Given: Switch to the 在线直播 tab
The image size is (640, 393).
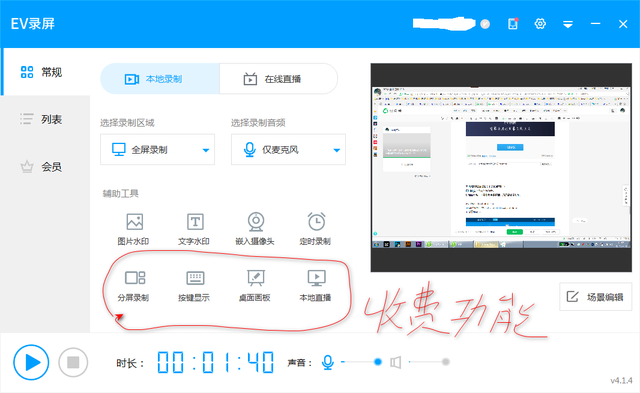Looking at the screenshot, I should tap(278, 79).
